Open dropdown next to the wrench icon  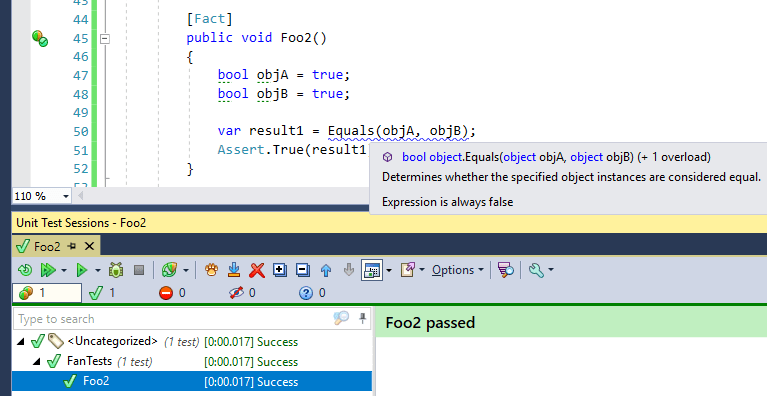click(551, 270)
